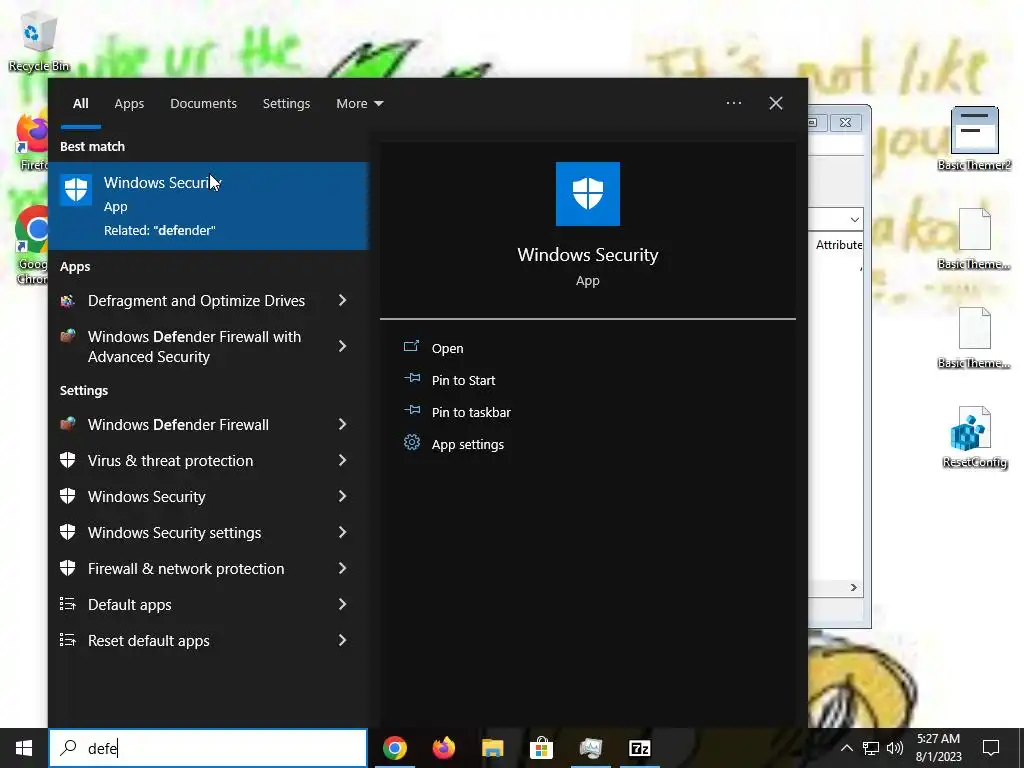Open File Explorer from the taskbar
This screenshot has width=1024, height=768.
[x=493, y=748]
